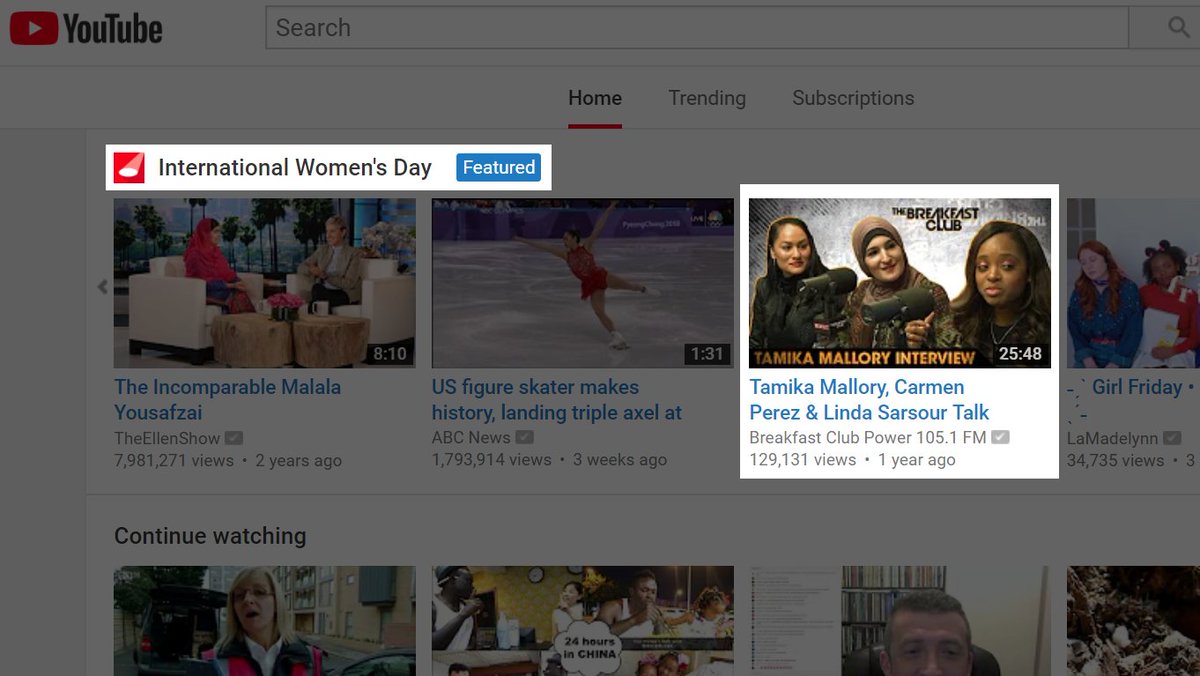Screen dimensions: 1200x676
Task: Open the woman with glasses video thumbnail
Action: coord(265,621)
